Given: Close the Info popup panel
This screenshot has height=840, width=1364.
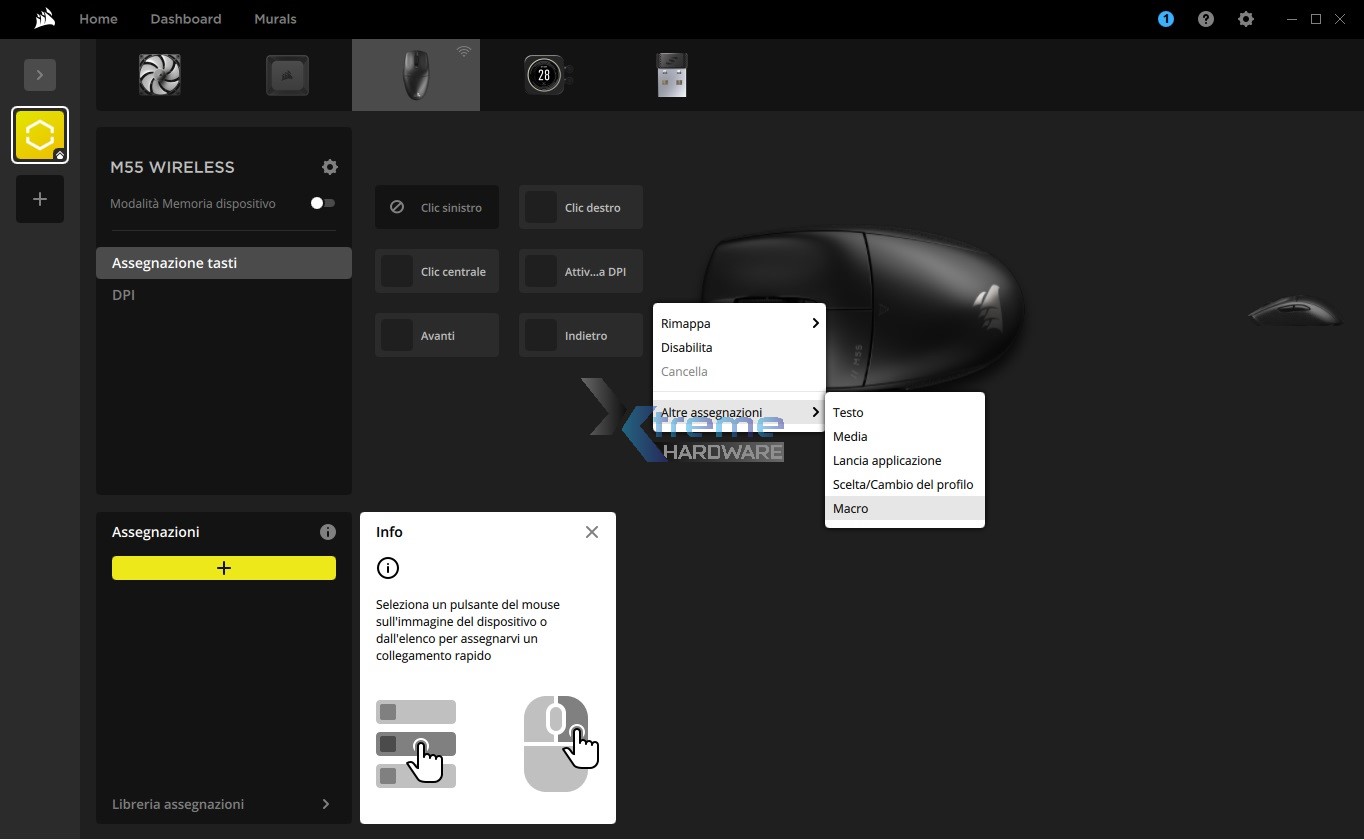Looking at the screenshot, I should [592, 532].
